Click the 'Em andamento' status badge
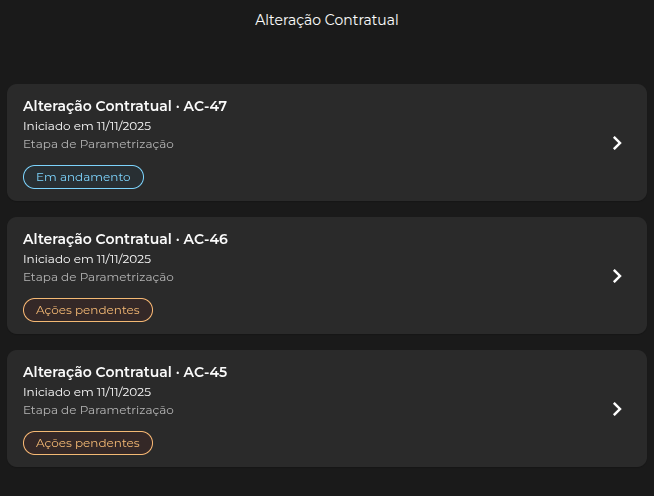This screenshot has height=496, width=654. [x=83, y=177]
